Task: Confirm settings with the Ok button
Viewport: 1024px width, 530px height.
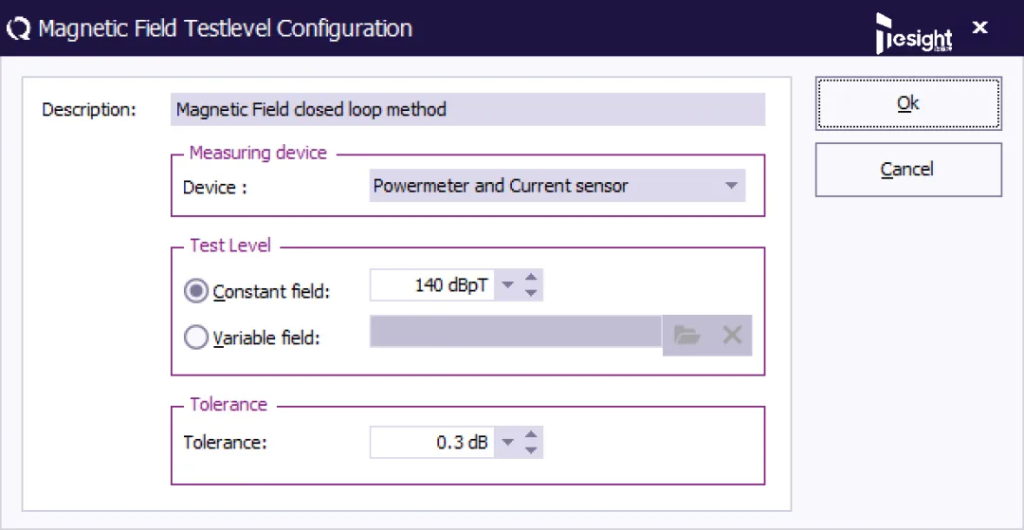Action: 908,104
